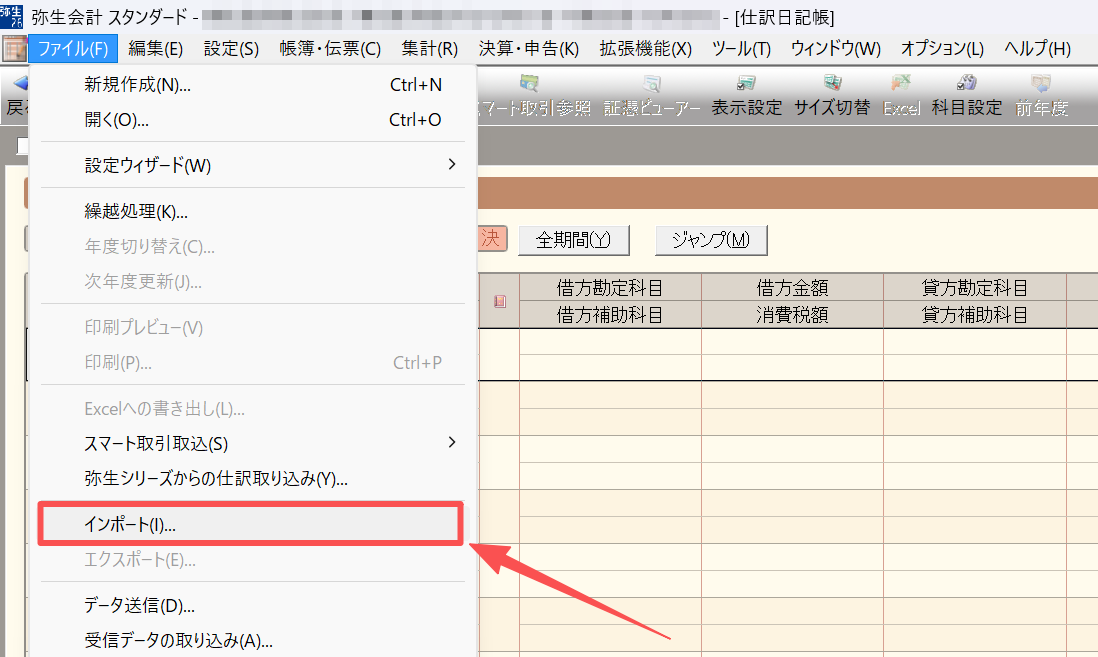Open the オプション(L) menu

[942, 48]
